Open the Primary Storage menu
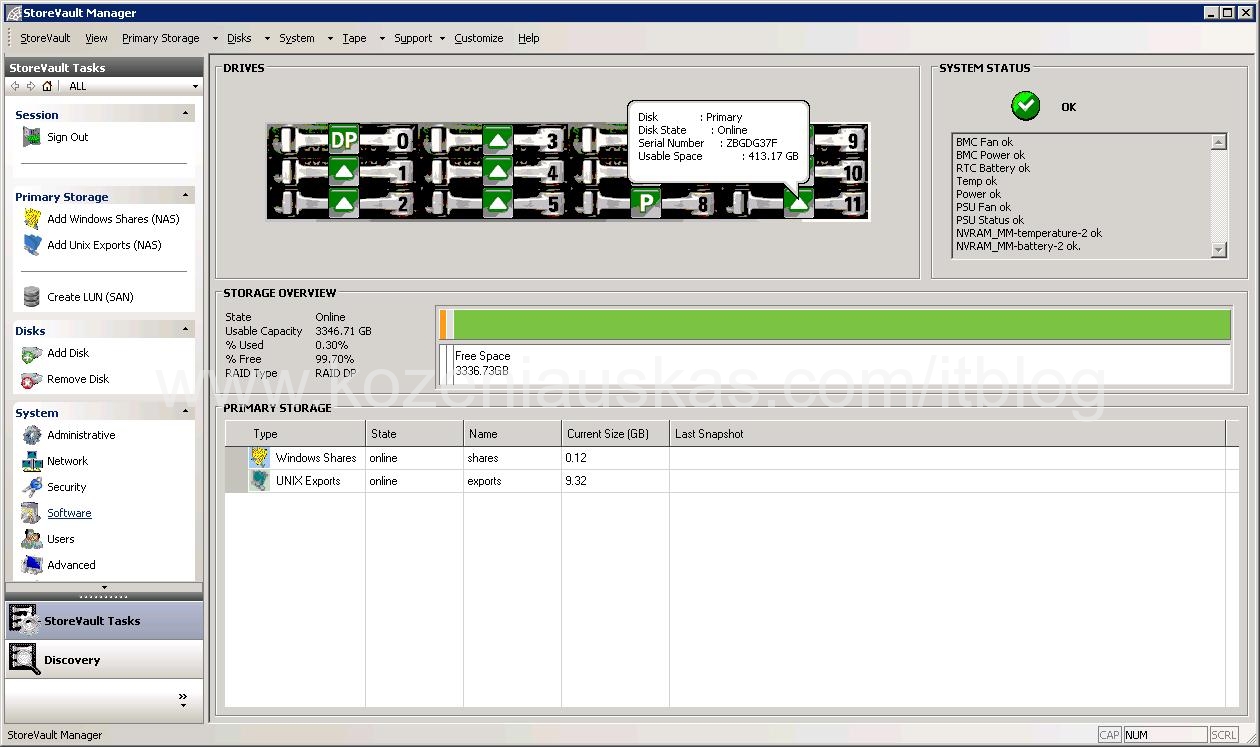The height and width of the screenshot is (747, 1260). [161, 38]
